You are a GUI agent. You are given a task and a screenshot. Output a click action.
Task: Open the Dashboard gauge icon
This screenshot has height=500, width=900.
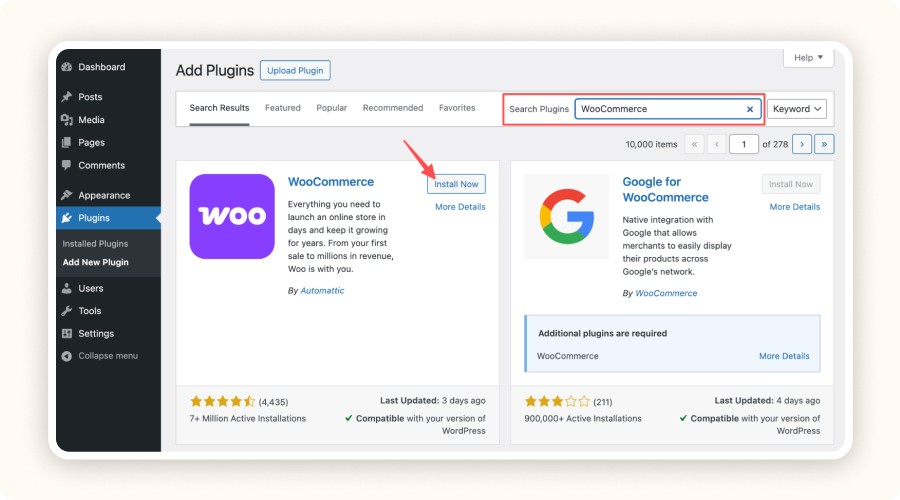pos(67,67)
